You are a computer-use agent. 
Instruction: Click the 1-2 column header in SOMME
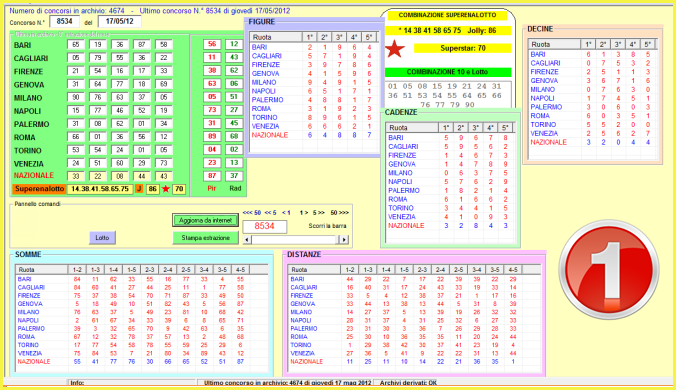pyautogui.click(x=77, y=270)
